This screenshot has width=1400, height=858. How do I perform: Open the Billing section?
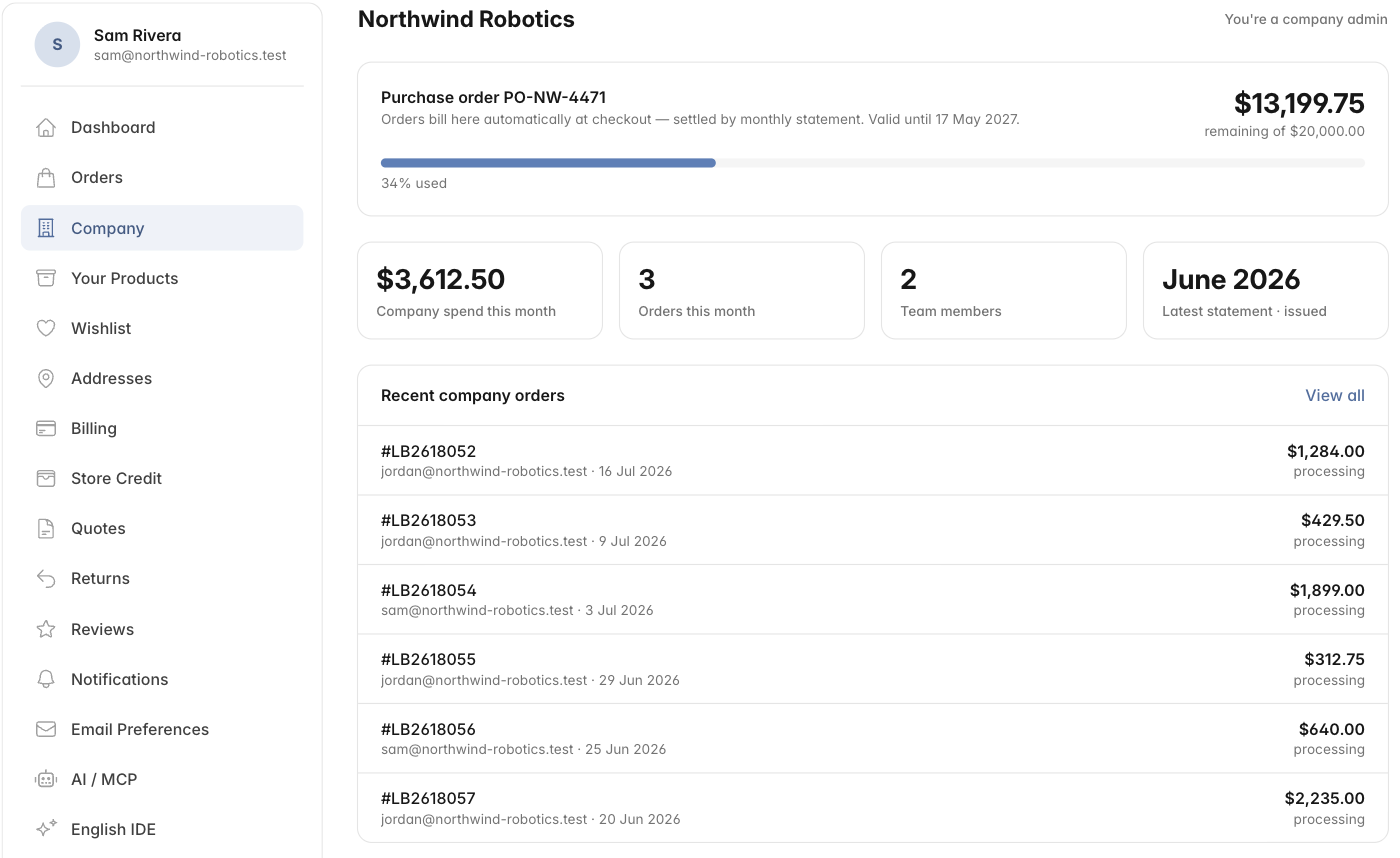162,428
